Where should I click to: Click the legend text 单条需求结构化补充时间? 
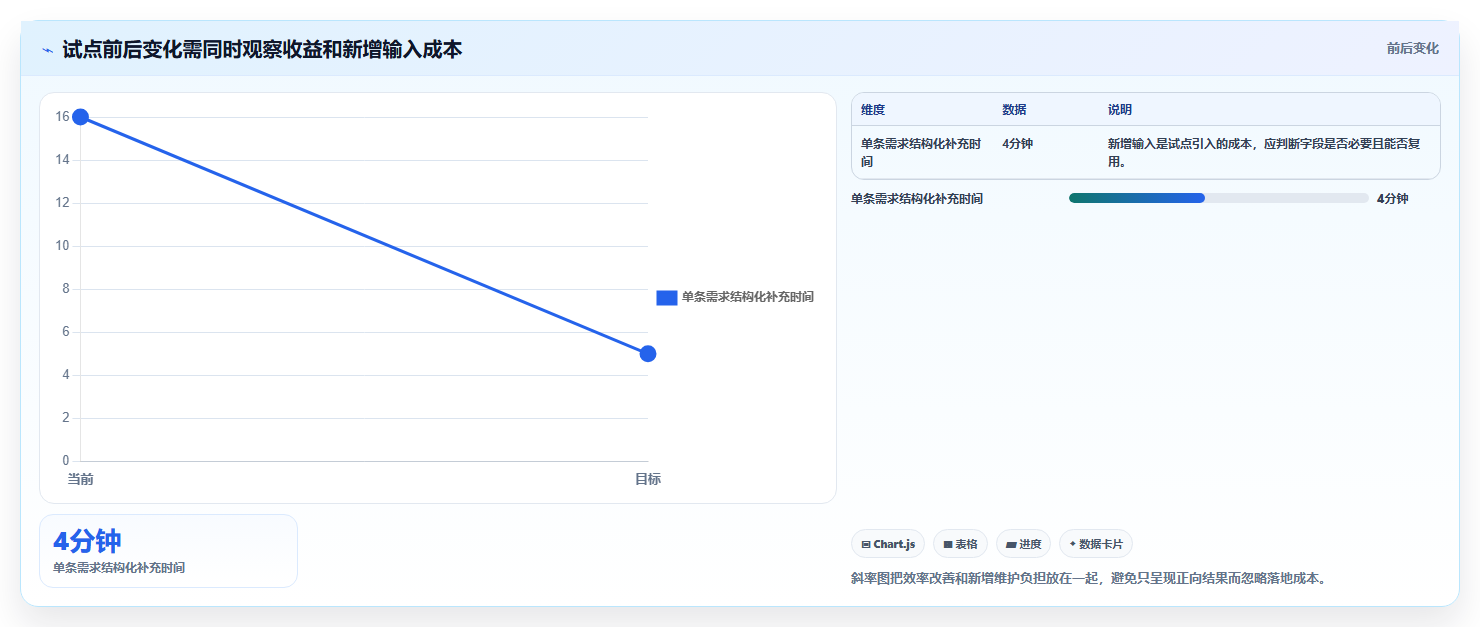click(x=747, y=297)
